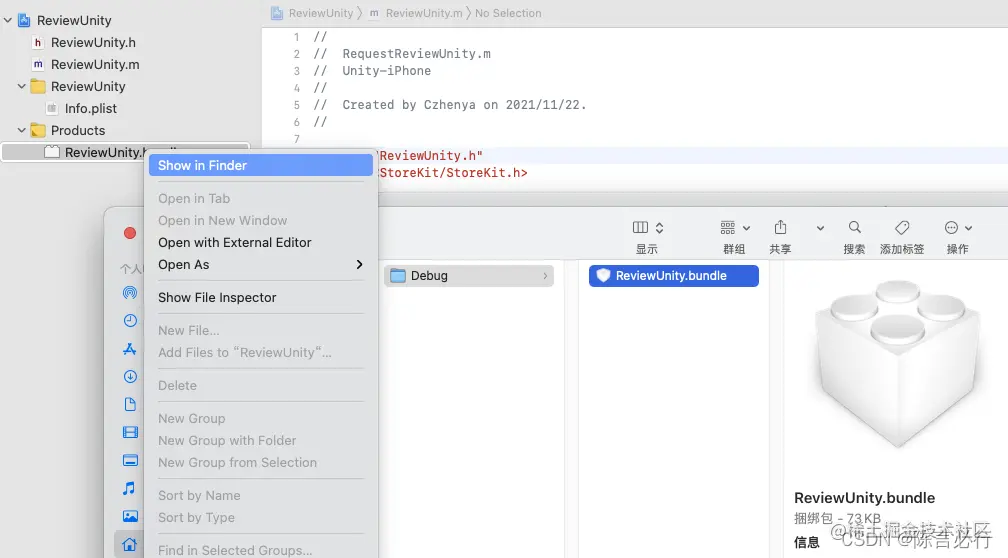Select Info.plist in project navigator
Image resolution: width=1008 pixels, height=558 pixels.
point(91,108)
